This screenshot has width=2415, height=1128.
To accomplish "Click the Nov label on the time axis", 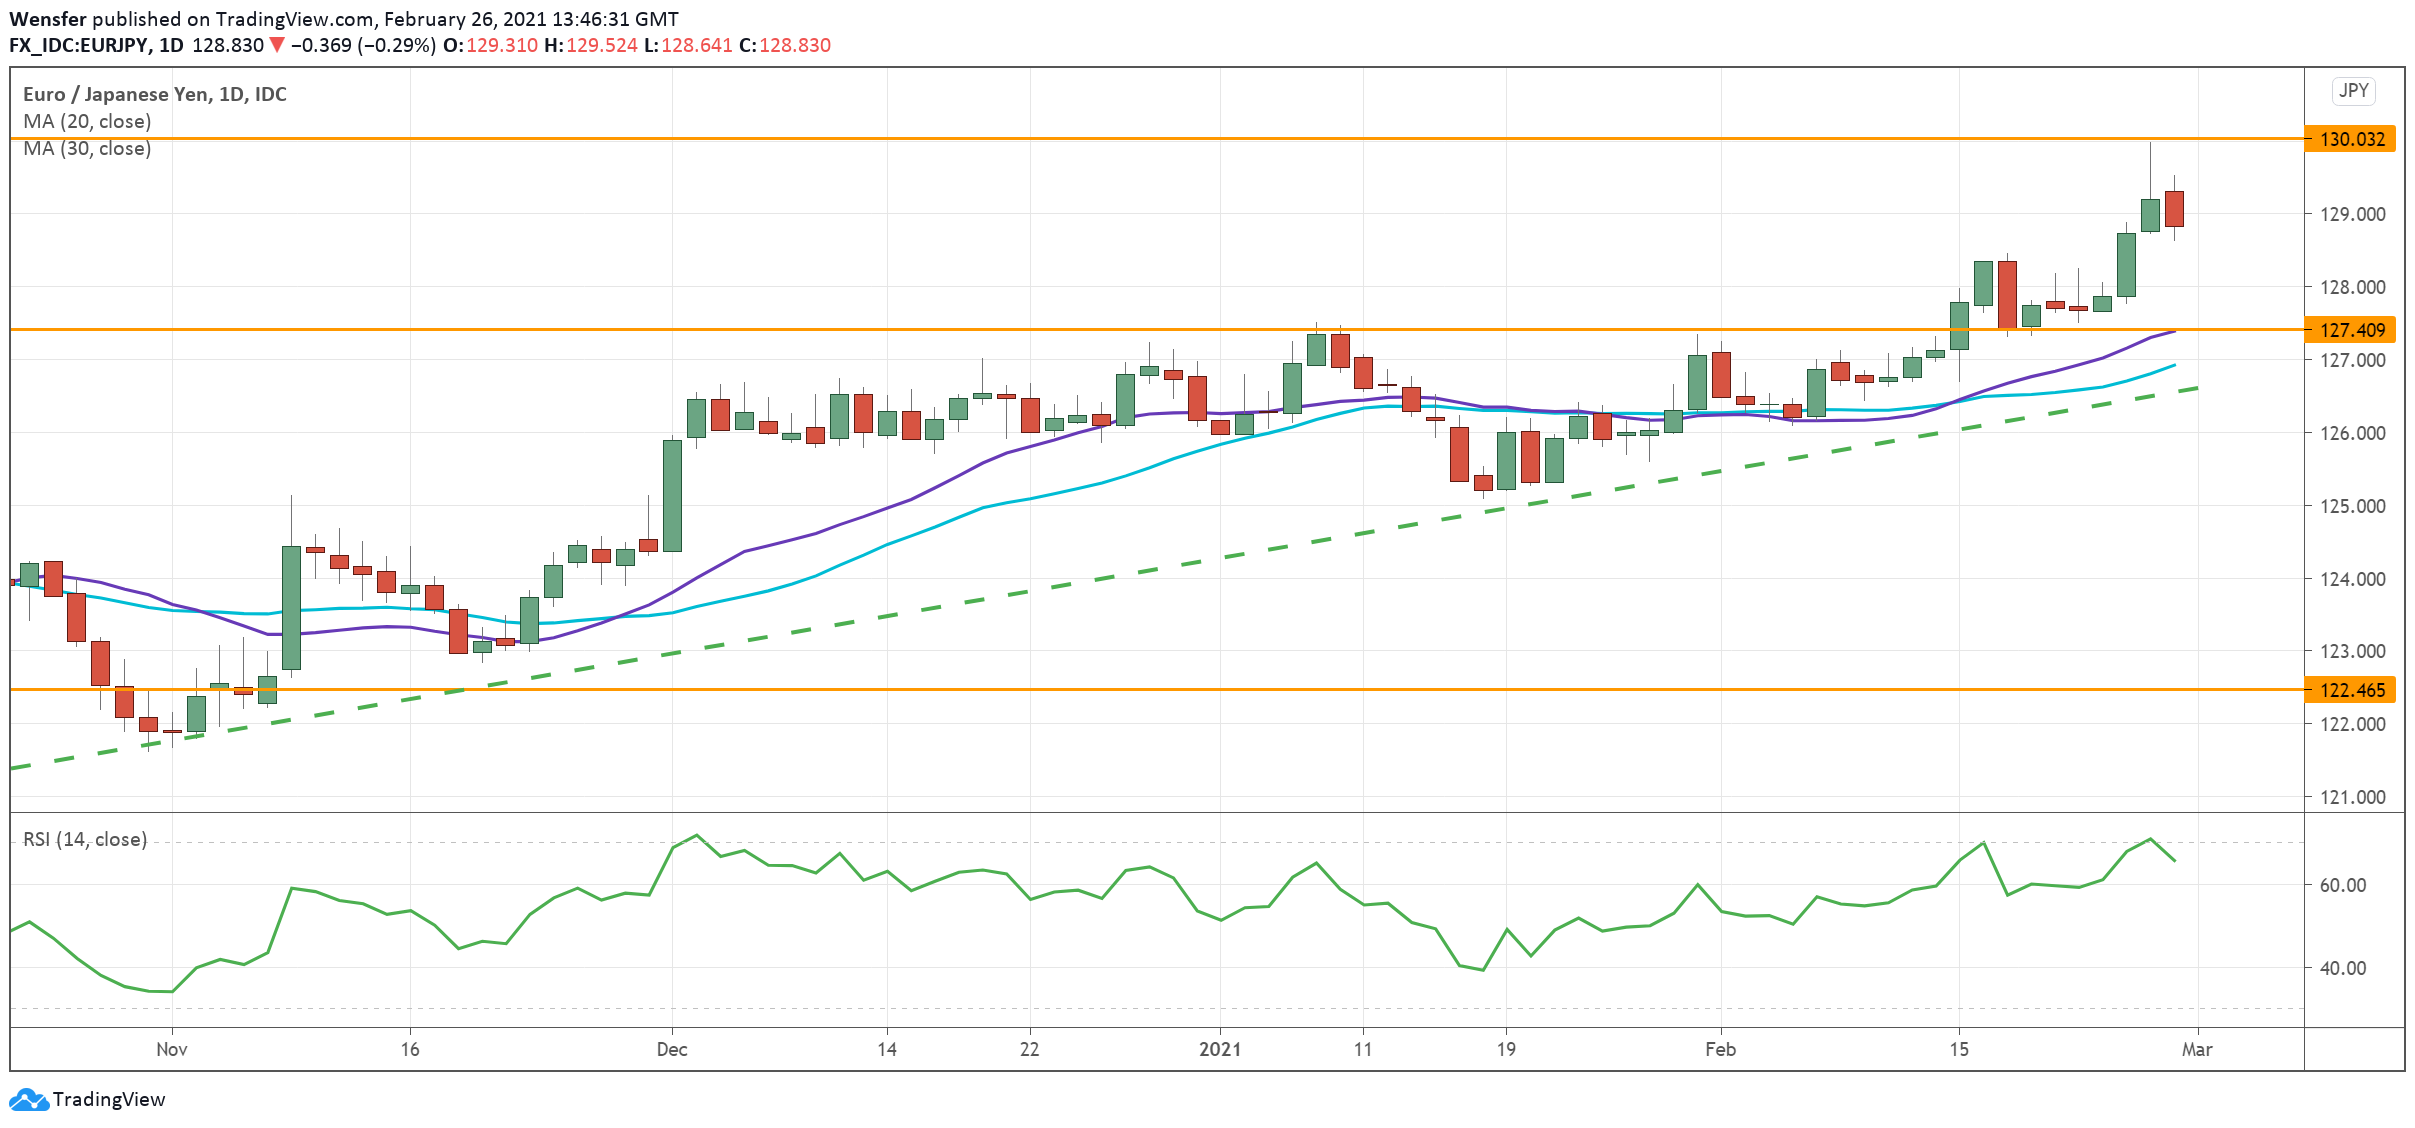I will click(x=172, y=1049).
